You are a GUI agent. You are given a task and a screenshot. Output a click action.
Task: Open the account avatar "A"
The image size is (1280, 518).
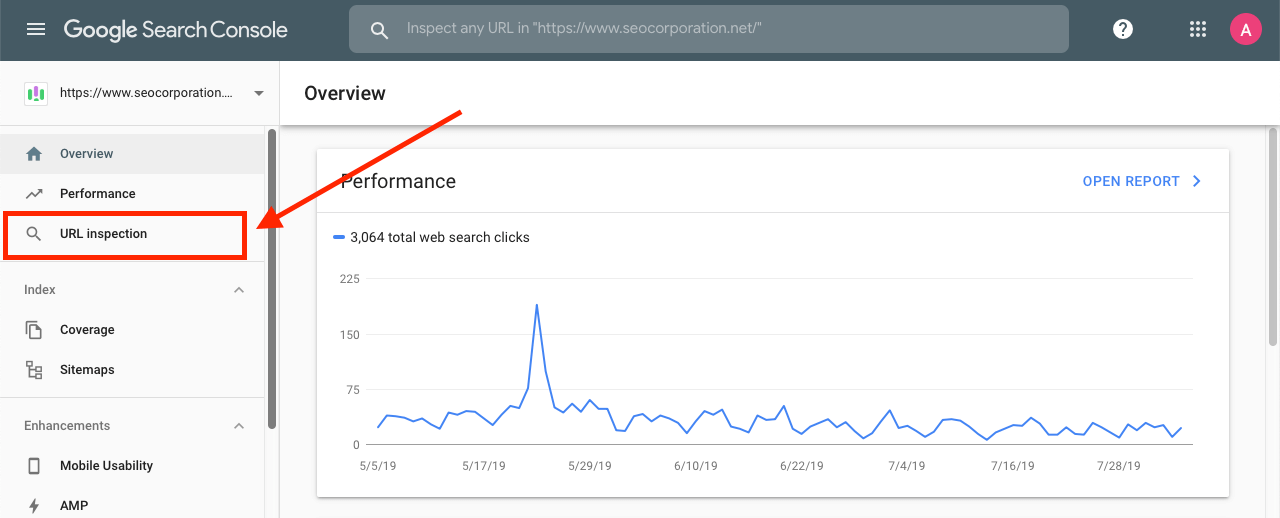pos(1245,29)
